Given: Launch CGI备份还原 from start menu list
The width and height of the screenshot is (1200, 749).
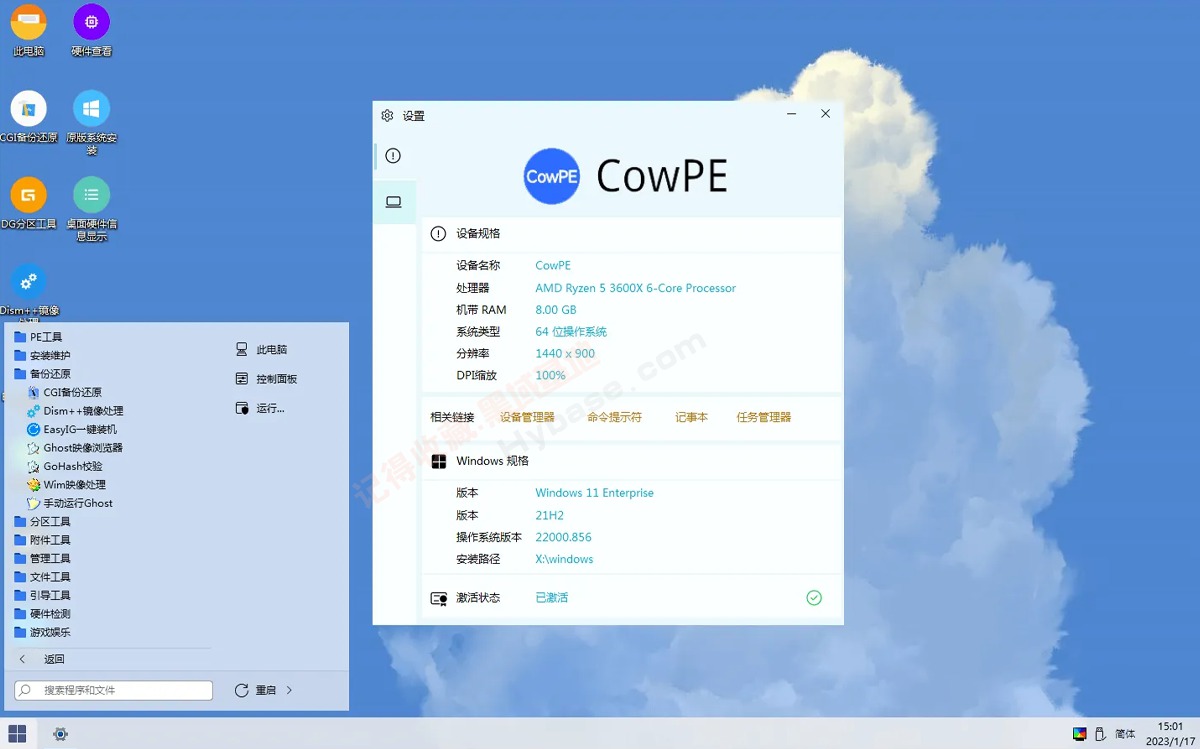Looking at the screenshot, I should point(64,392).
